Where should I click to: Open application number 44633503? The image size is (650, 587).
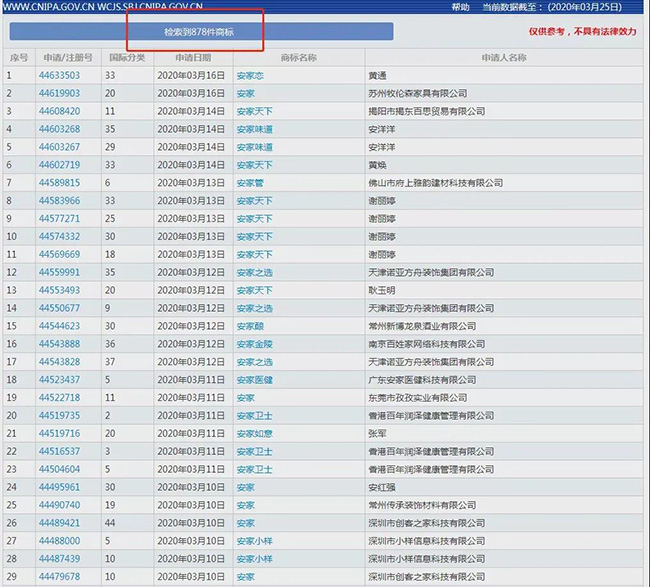[x=59, y=75]
